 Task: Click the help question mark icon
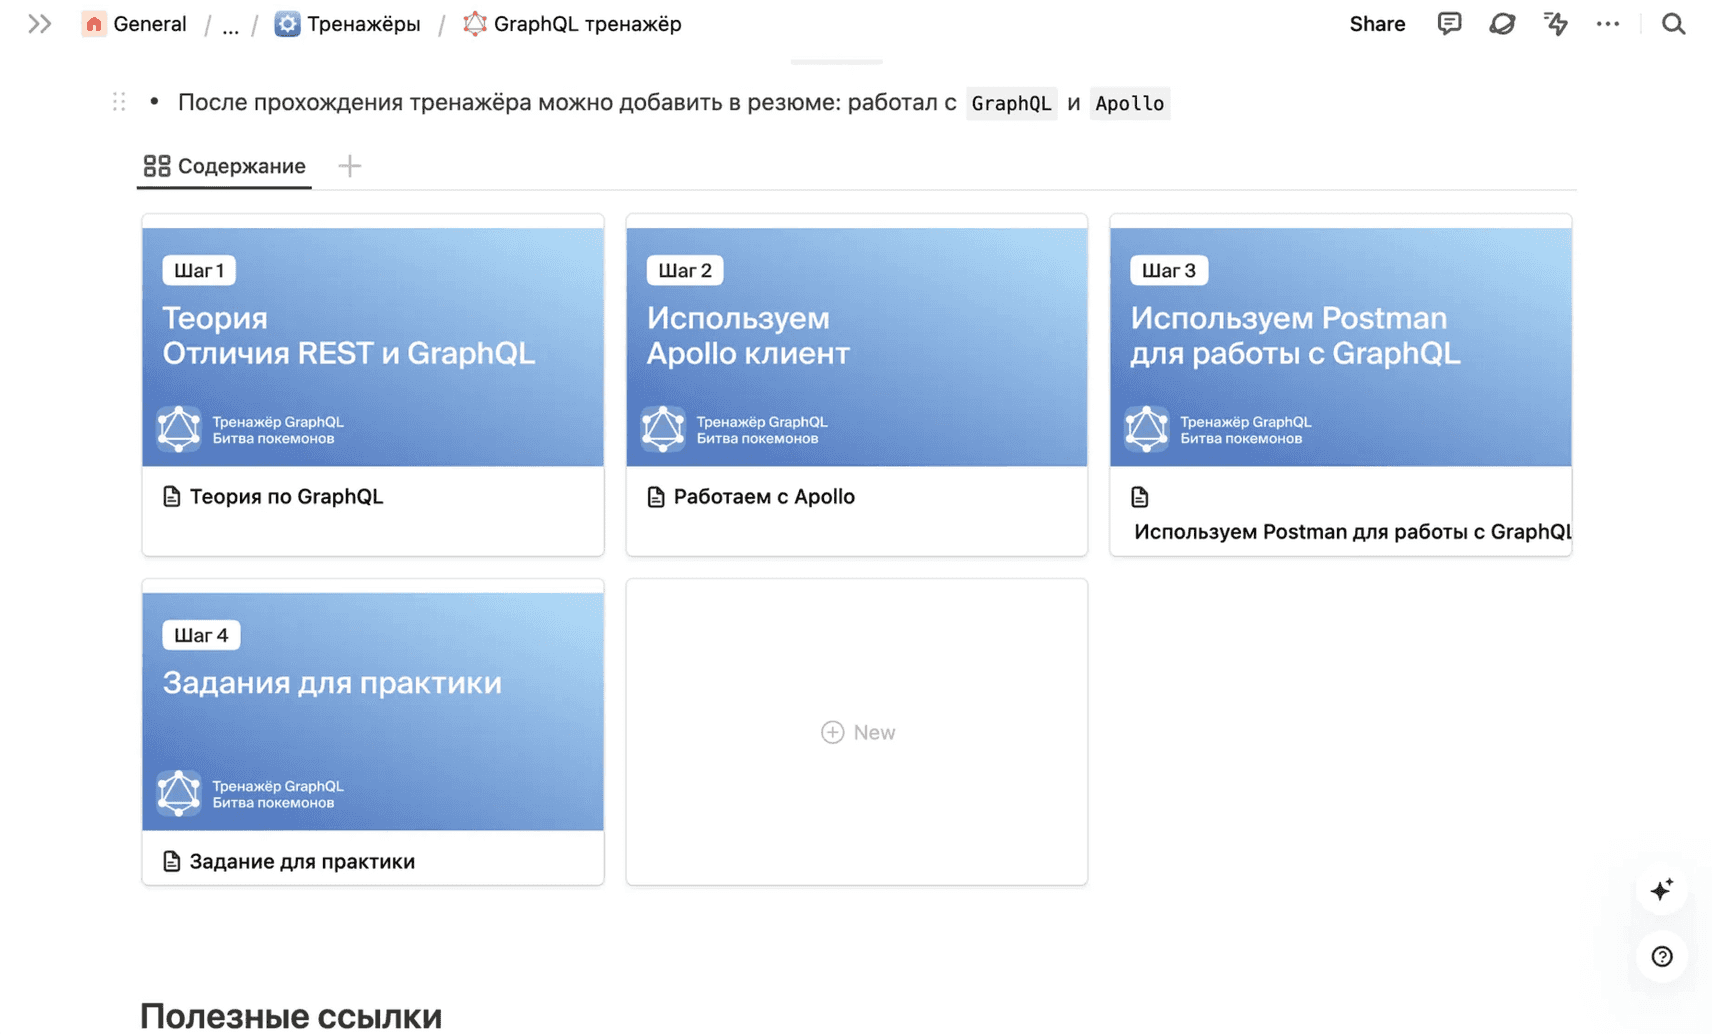pyautogui.click(x=1661, y=957)
